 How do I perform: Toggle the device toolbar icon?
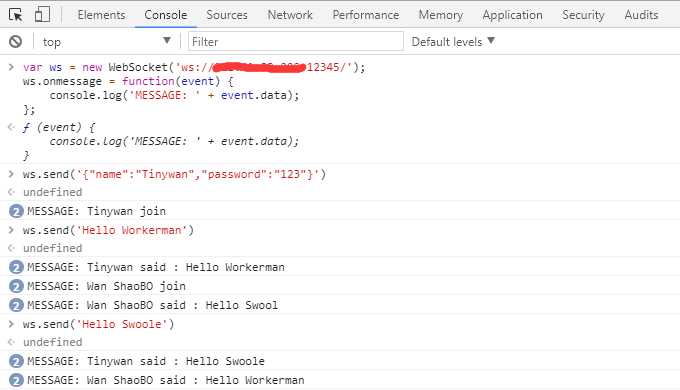click(42, 14)
